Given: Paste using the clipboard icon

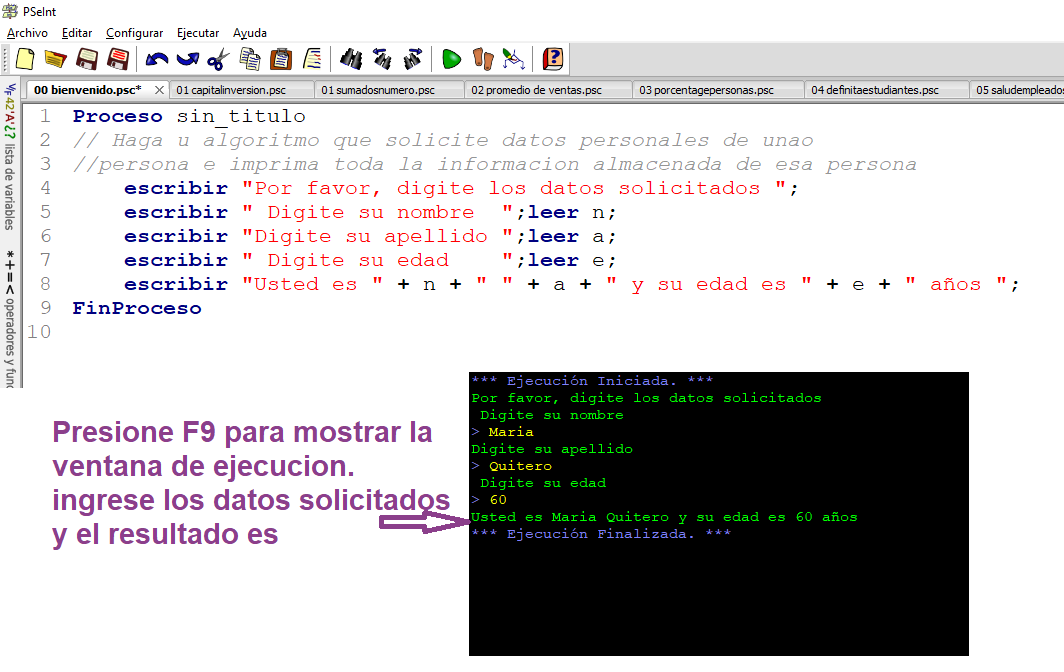Looking at the screenshot, I should (x=281, y=59).
